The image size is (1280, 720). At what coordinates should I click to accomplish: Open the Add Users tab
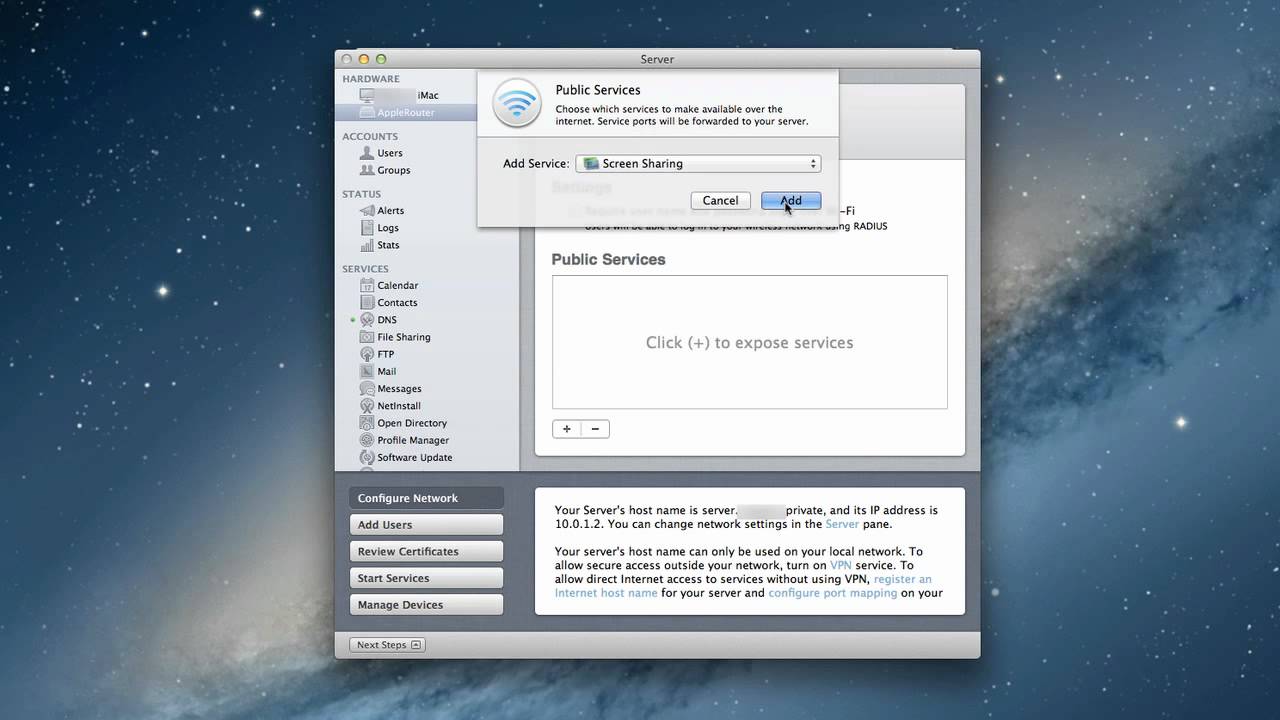click(x=426, y=525)
